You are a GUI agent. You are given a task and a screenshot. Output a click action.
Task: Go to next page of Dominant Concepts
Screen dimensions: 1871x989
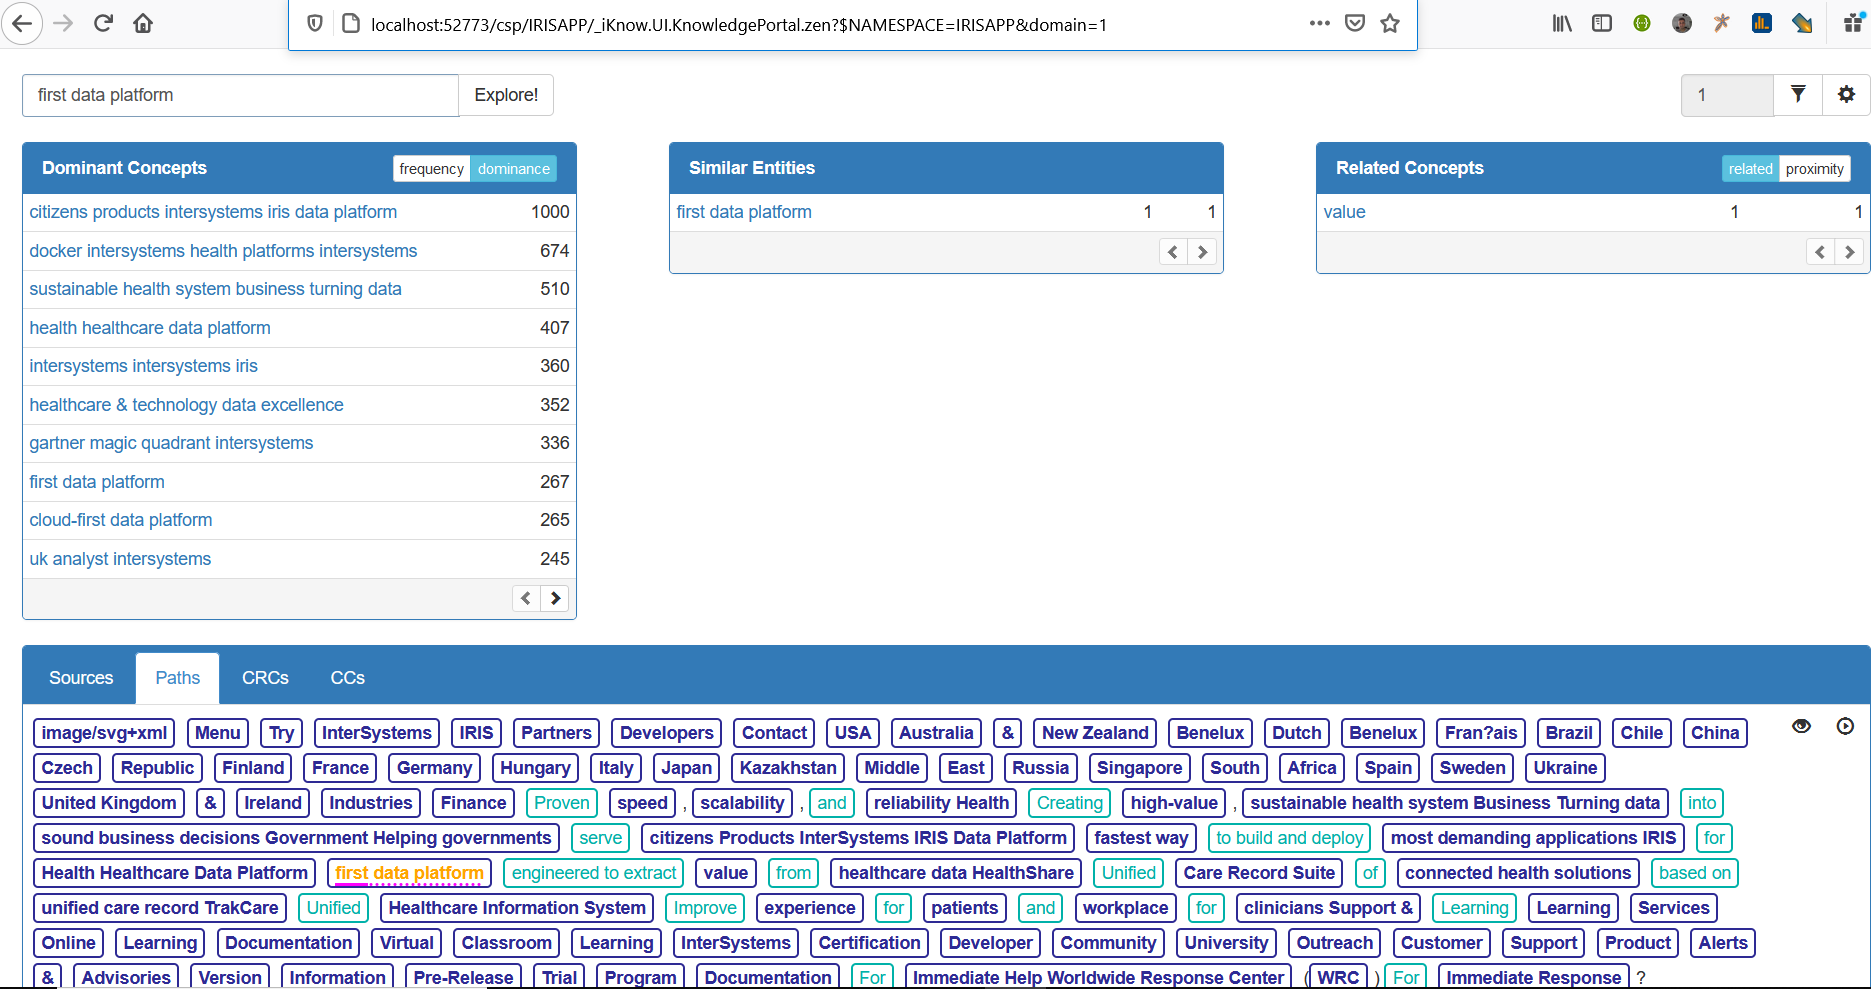pos(555,599)
